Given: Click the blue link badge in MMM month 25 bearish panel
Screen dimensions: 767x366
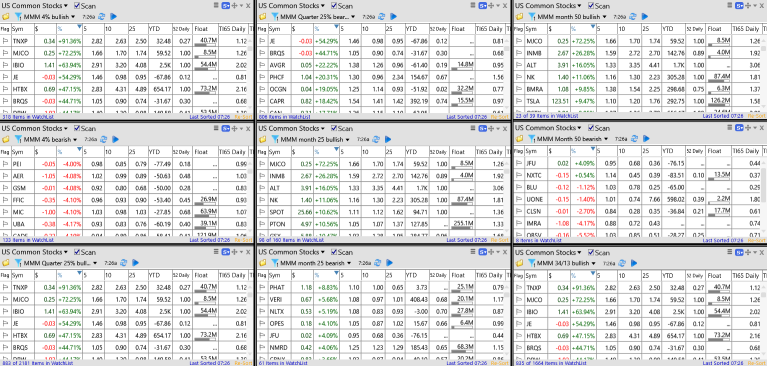Looking at the screenshot, I should [x=482, y=252].
